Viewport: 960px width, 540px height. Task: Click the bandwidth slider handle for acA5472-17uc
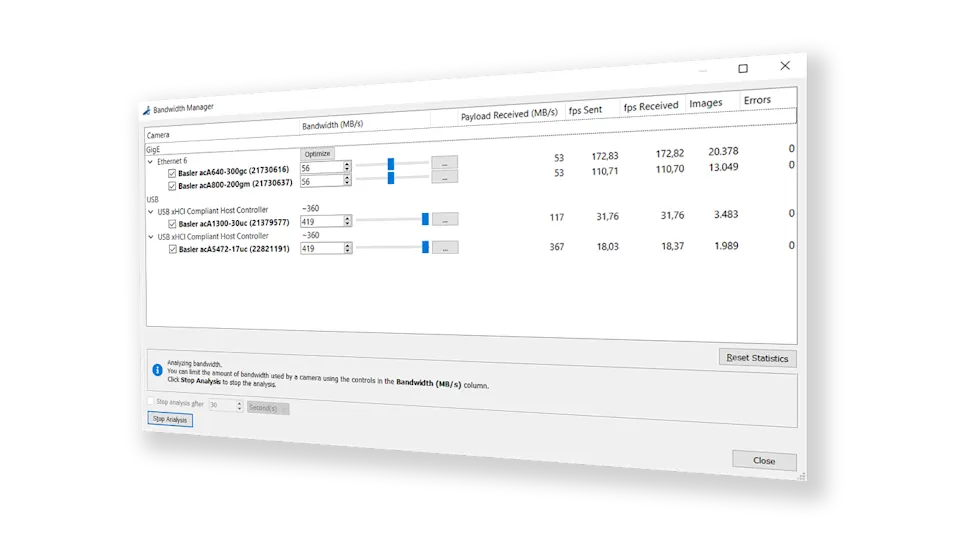tap(425, 247)
